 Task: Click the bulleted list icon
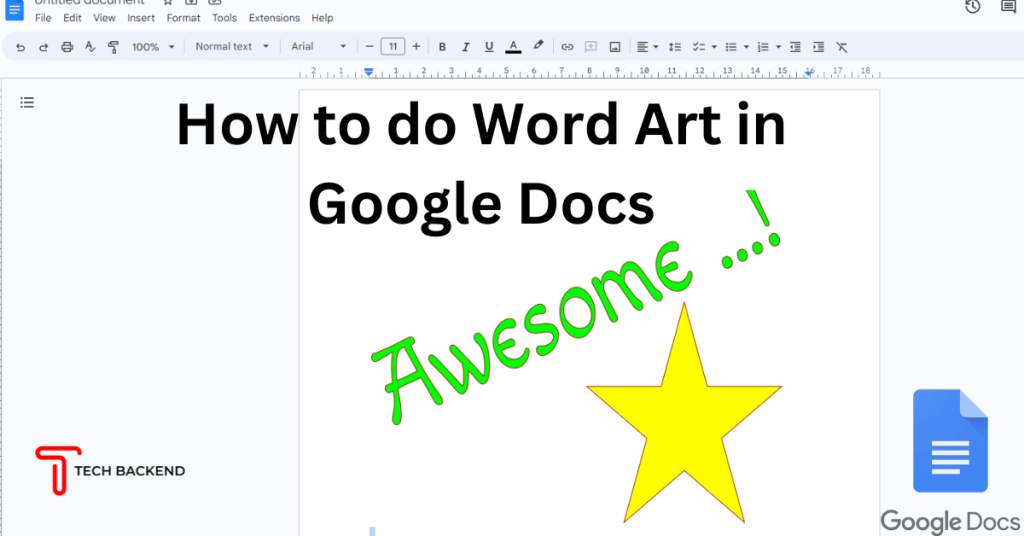click(731, 47)
